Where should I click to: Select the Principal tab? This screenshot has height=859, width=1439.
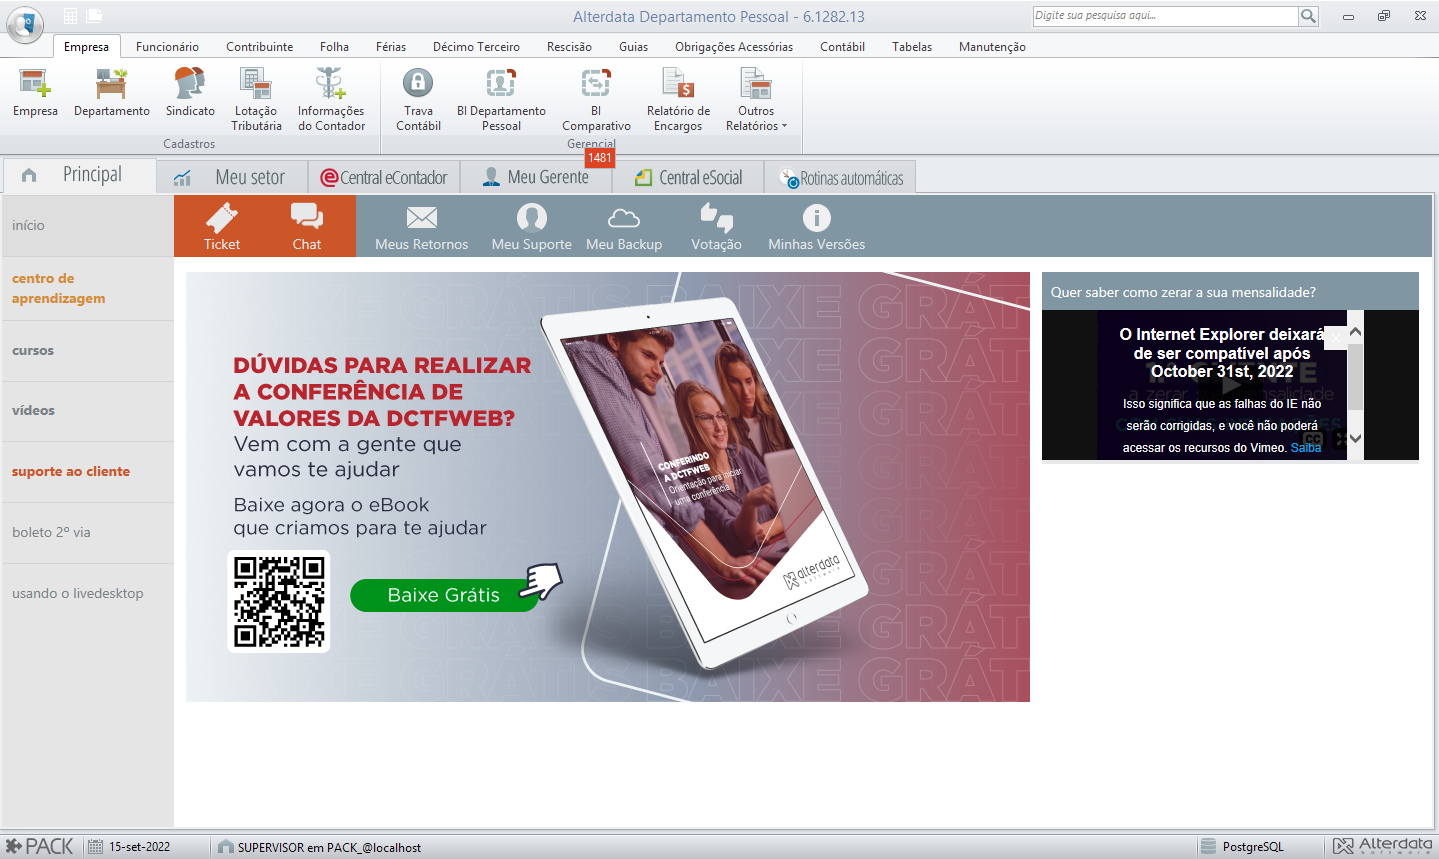pos(78,175)
